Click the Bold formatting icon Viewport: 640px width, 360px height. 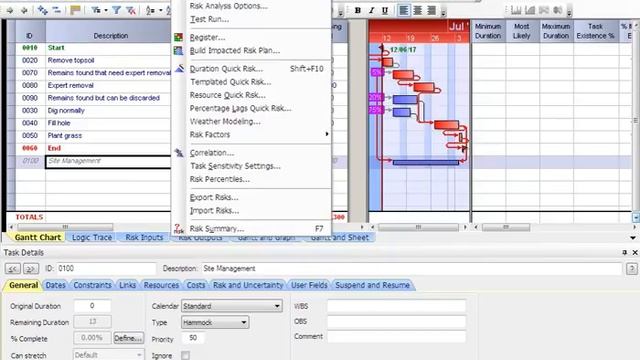(358, 11)
